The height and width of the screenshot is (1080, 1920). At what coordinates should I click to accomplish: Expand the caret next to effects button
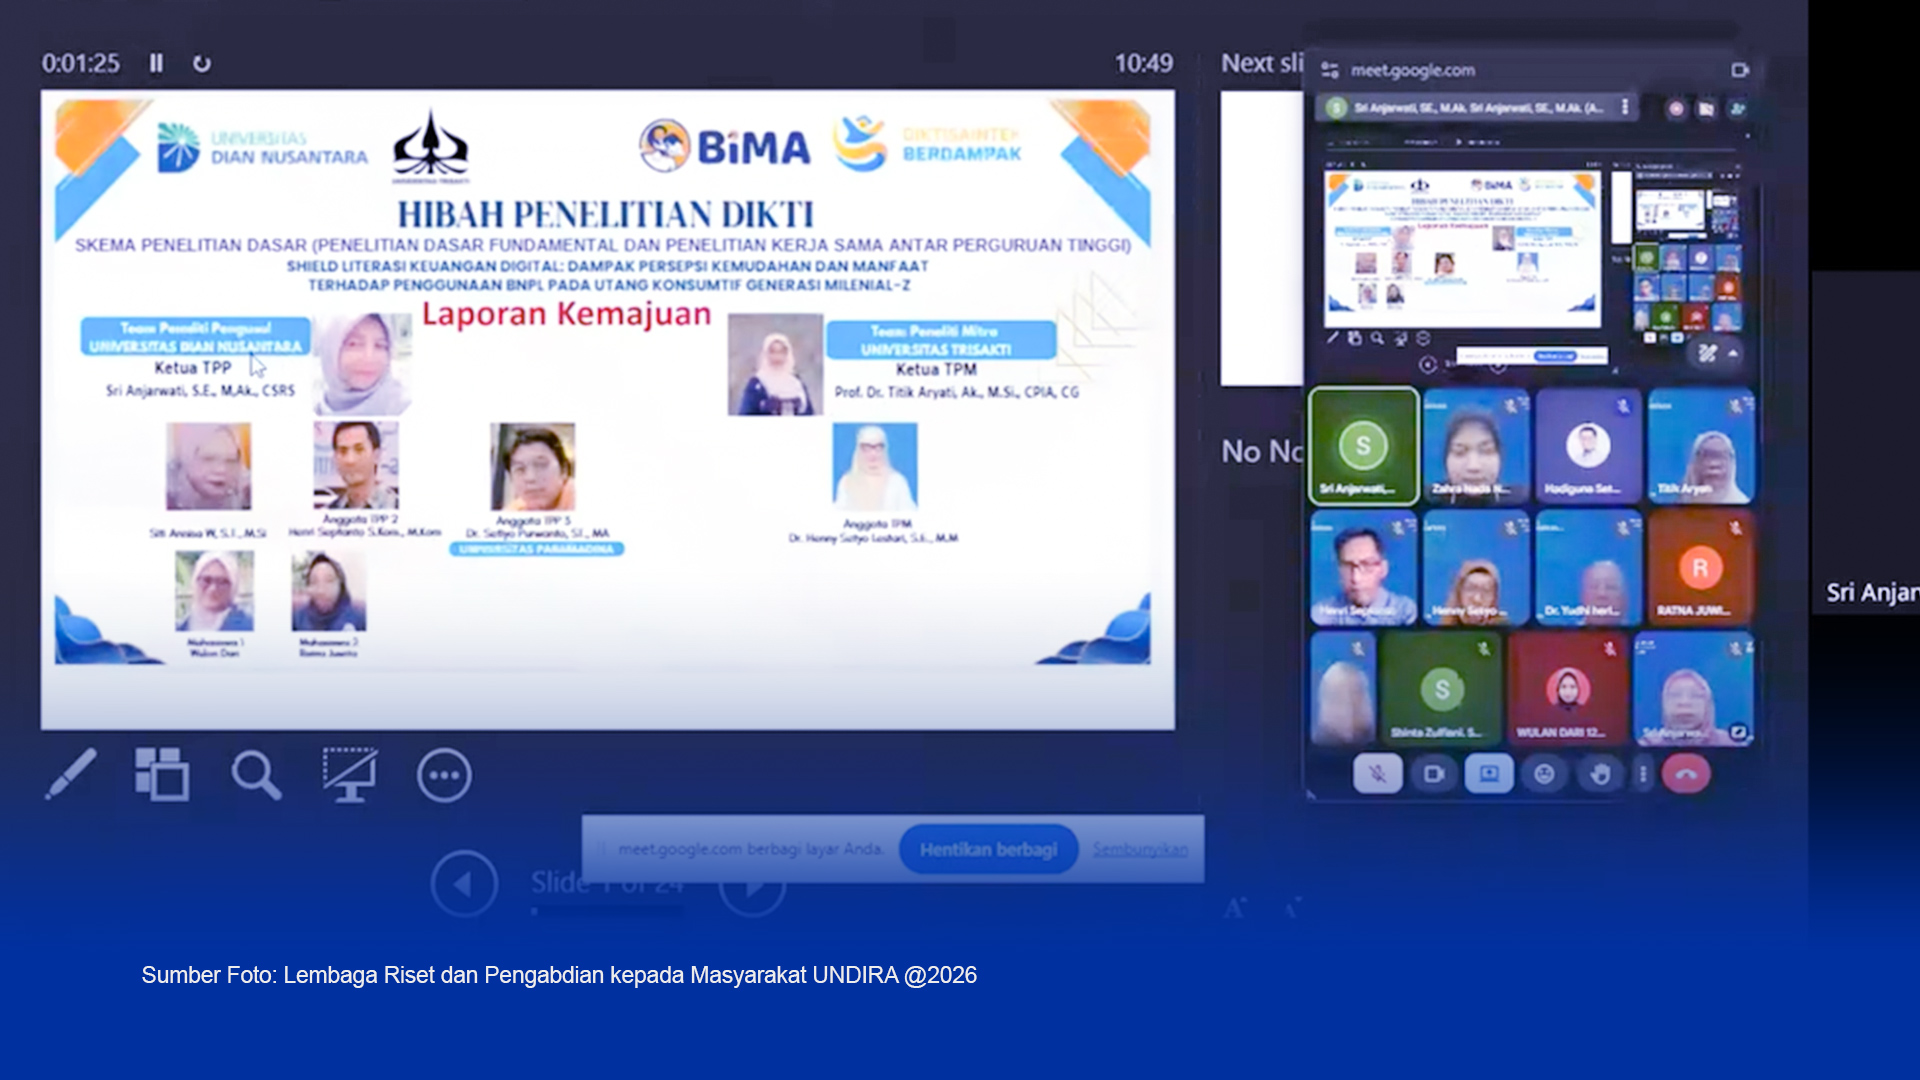[x=1733, y=353]
